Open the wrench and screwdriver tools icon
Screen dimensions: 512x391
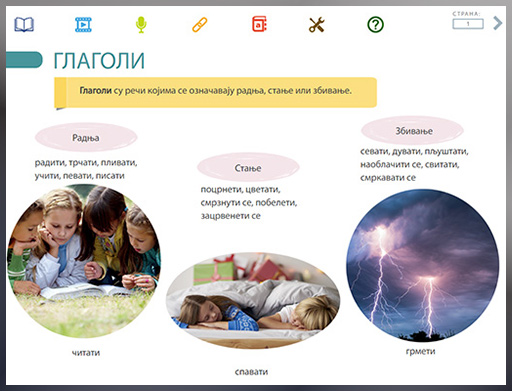[317, 25]
